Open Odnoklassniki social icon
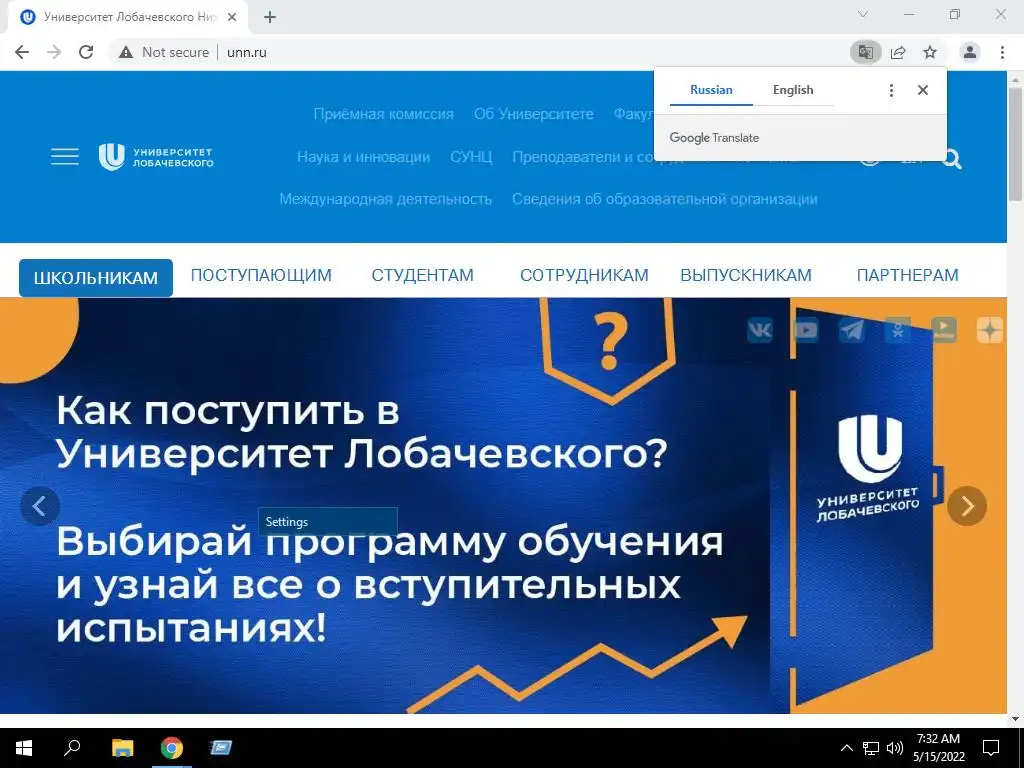 click(898, 330)
